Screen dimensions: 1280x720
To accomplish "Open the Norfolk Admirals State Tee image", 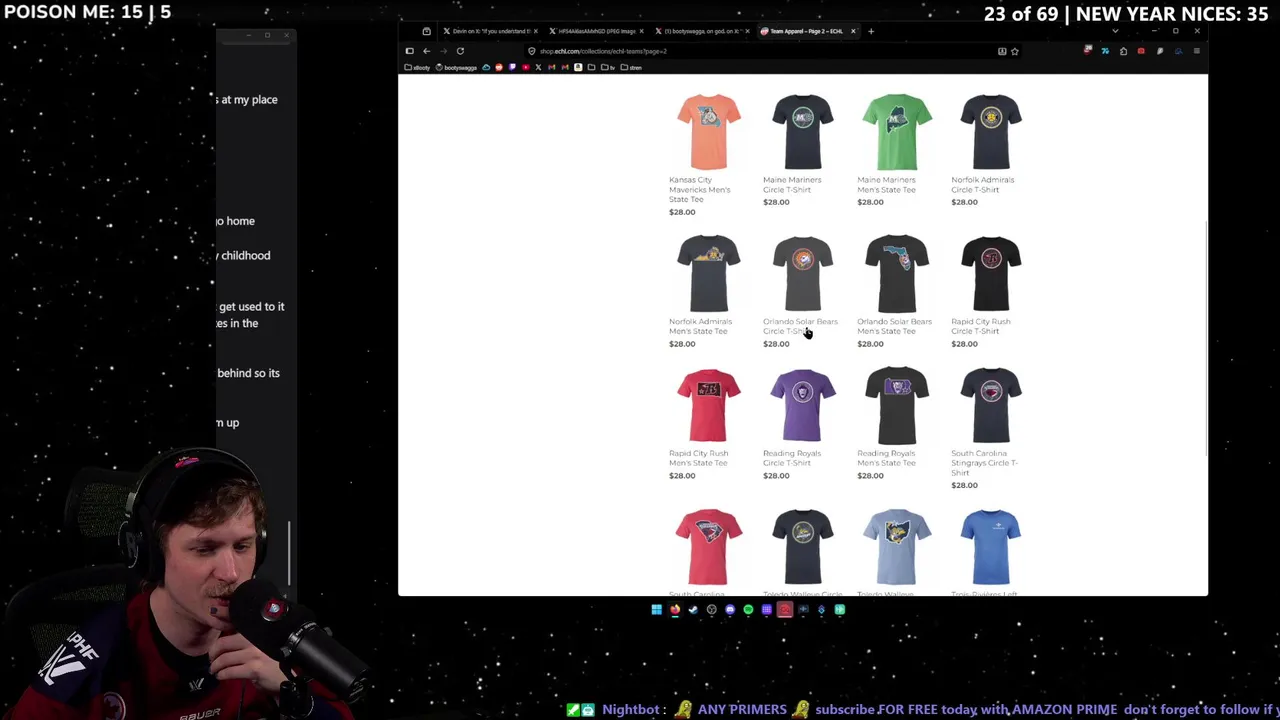I will (x=708, y=273).
